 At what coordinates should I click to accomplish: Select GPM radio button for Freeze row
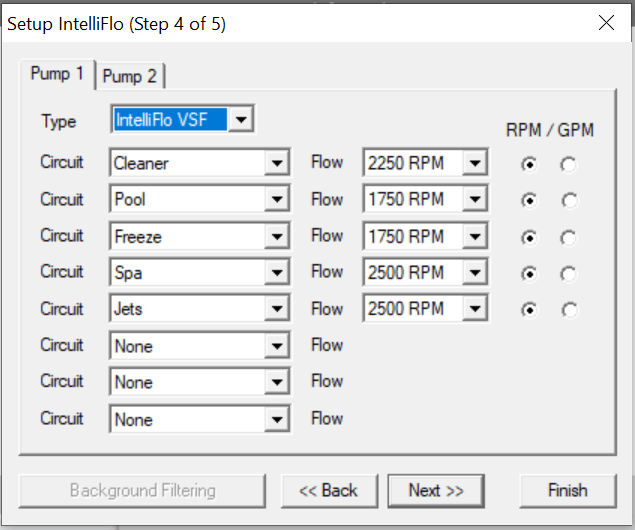(569, 238)
